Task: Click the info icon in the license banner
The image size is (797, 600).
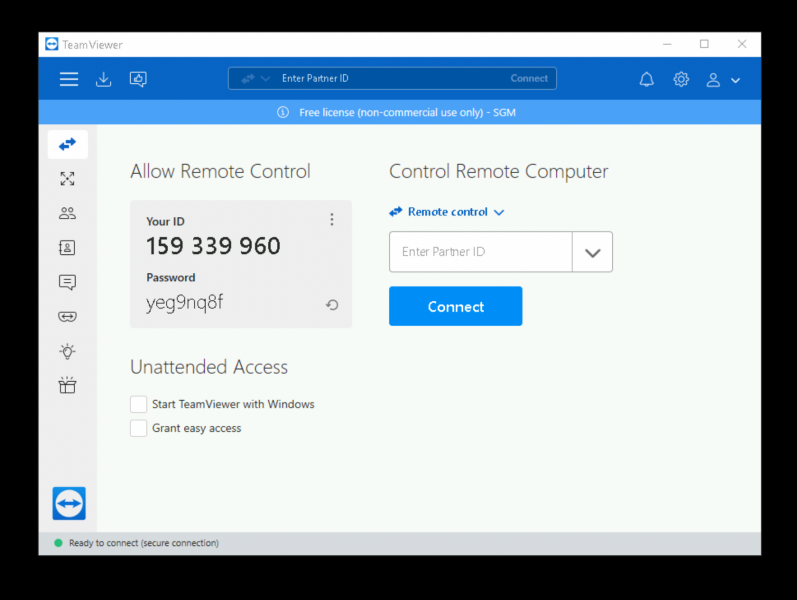Action: click(283, 112)
